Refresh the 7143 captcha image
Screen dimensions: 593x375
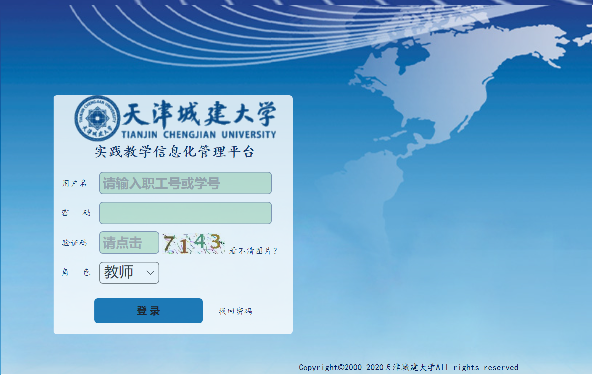pos(194,243)
